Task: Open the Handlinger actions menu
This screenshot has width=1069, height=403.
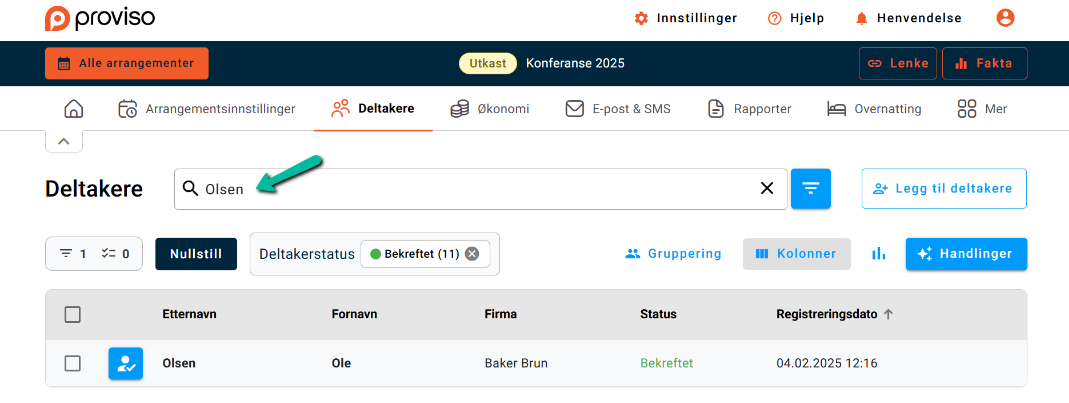Action: tap(966, 254)
